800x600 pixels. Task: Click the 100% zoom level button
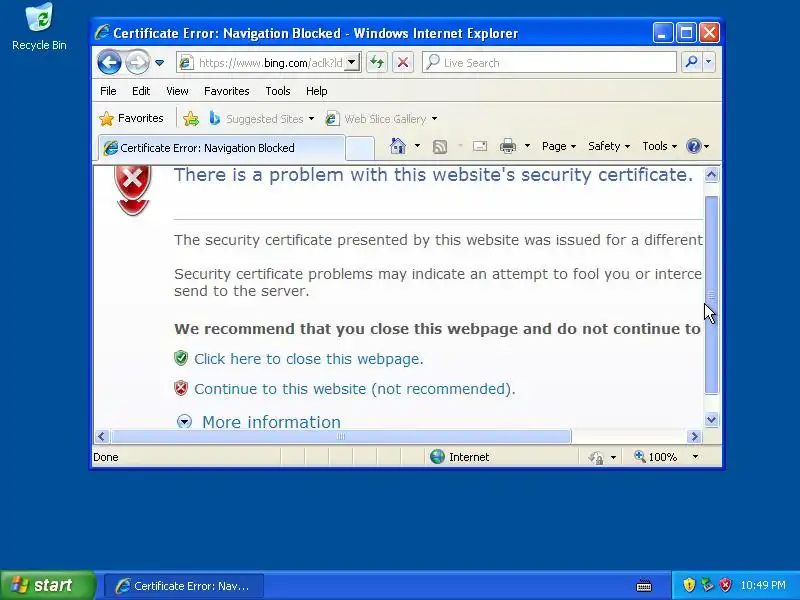pos(656,457)
